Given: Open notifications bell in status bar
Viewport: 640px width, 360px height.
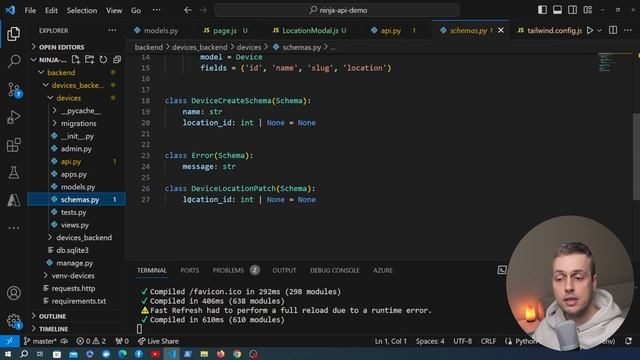Looking at the screenshot, I should 629,341.
